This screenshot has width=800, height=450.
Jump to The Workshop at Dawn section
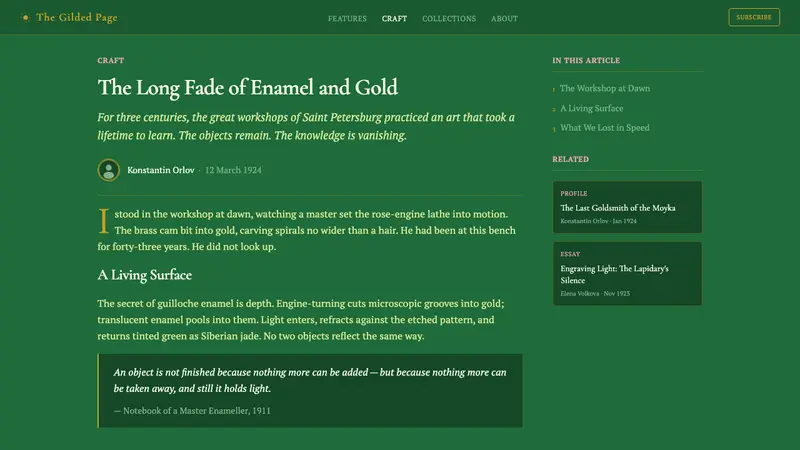(x=605, y=88)
